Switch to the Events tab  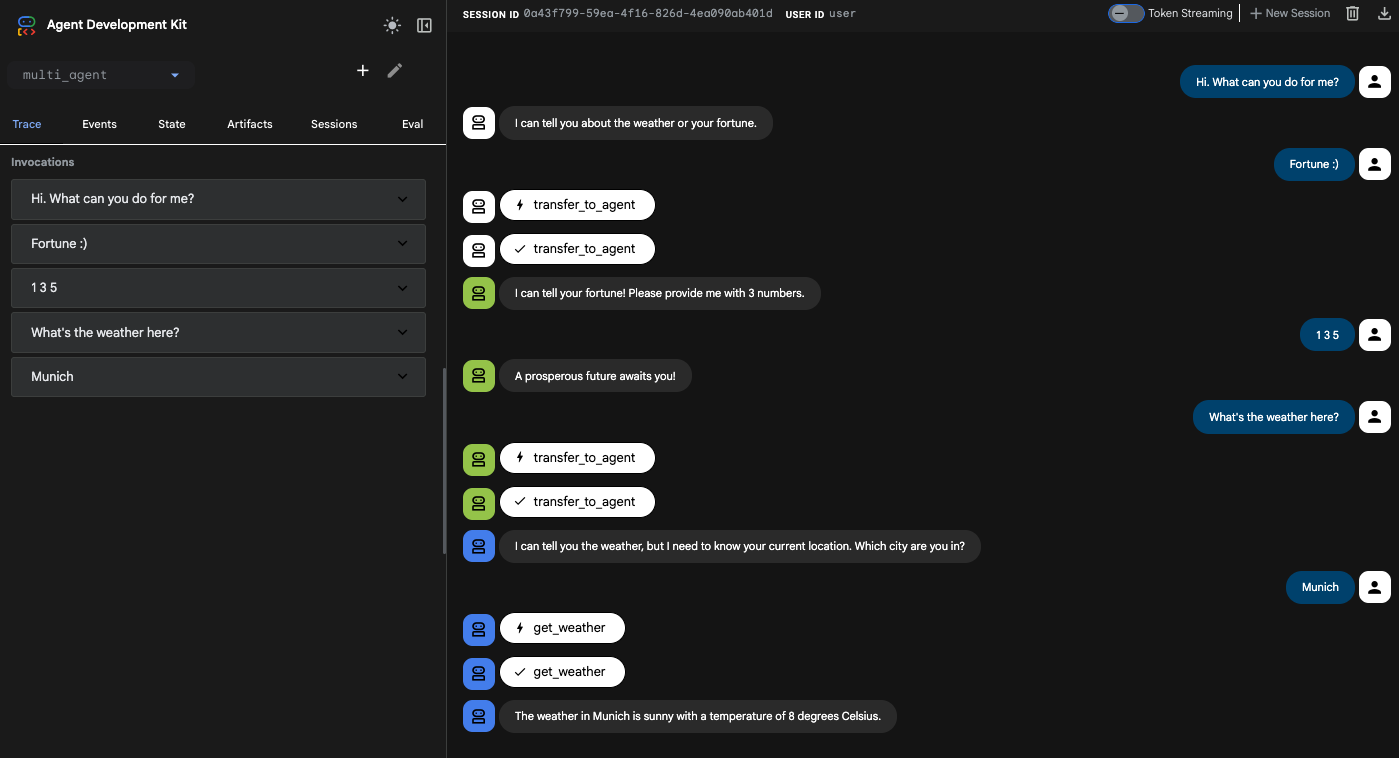[x=99, y=124]
